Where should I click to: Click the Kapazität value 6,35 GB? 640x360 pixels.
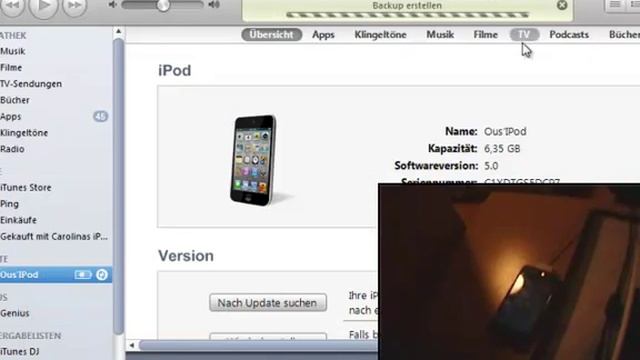pos(502,149)
